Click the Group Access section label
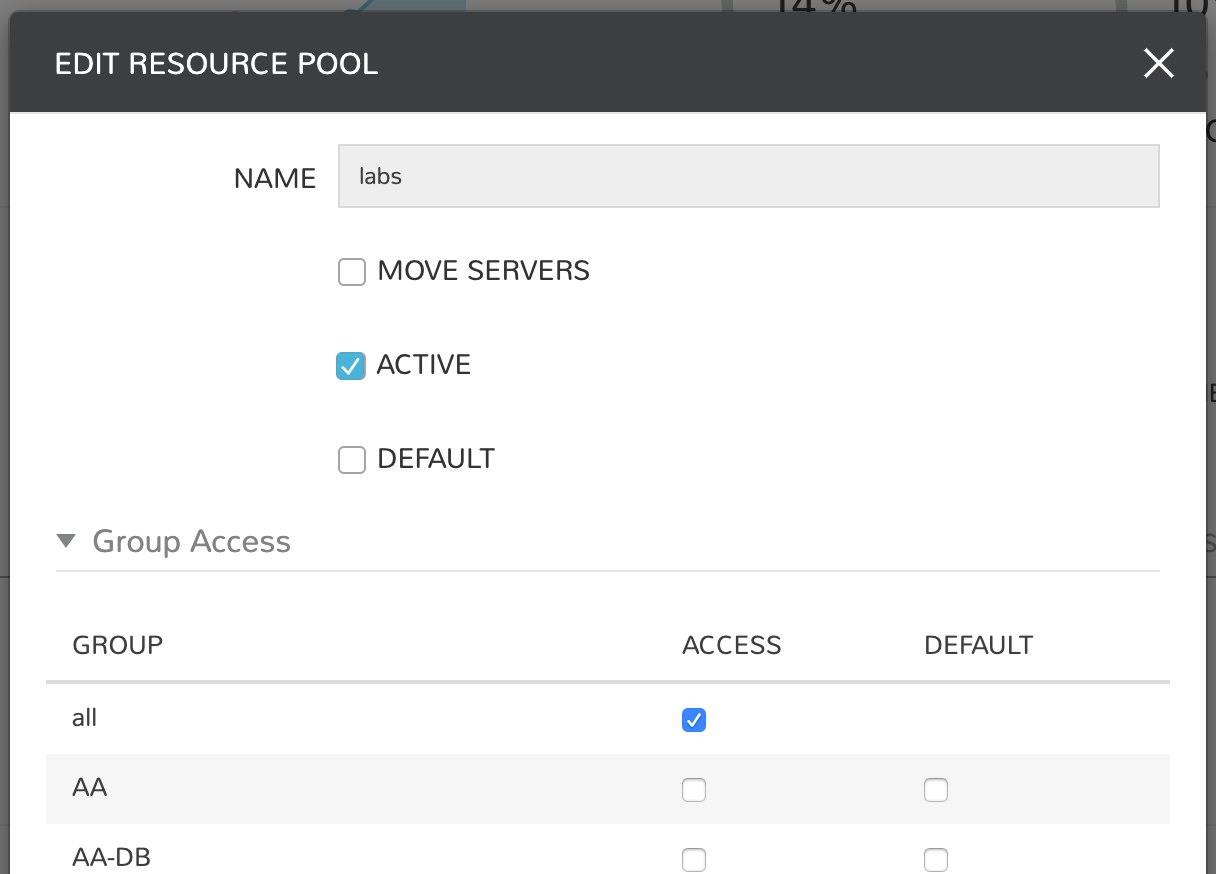 190,541
